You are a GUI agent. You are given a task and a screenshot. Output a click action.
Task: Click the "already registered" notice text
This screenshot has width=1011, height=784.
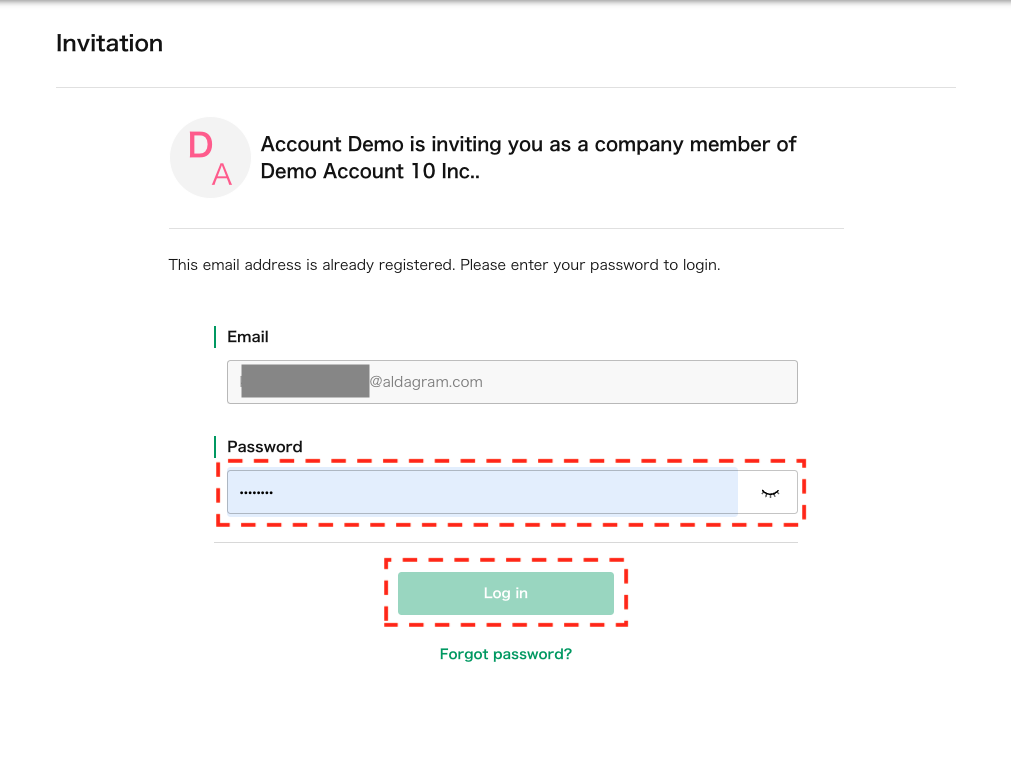tap(312, 265)
